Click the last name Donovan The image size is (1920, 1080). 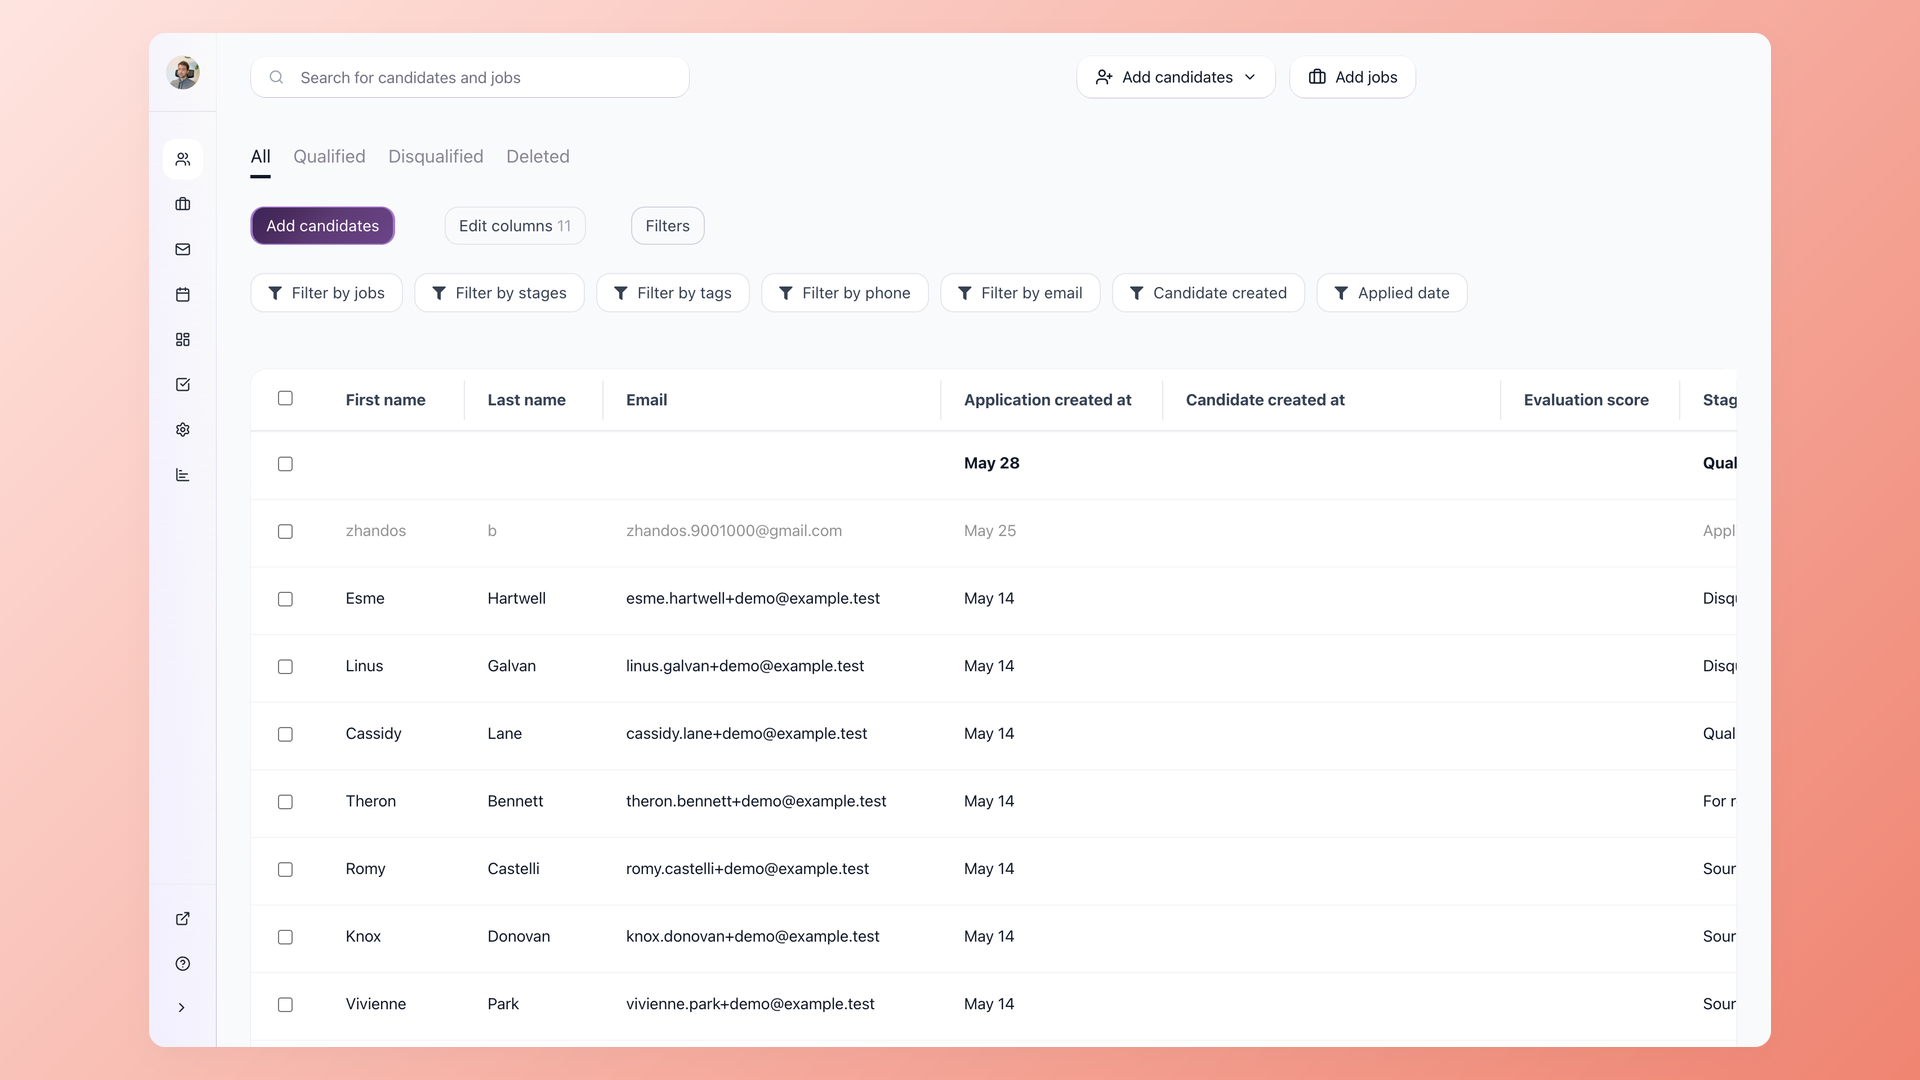pos(518,937)
